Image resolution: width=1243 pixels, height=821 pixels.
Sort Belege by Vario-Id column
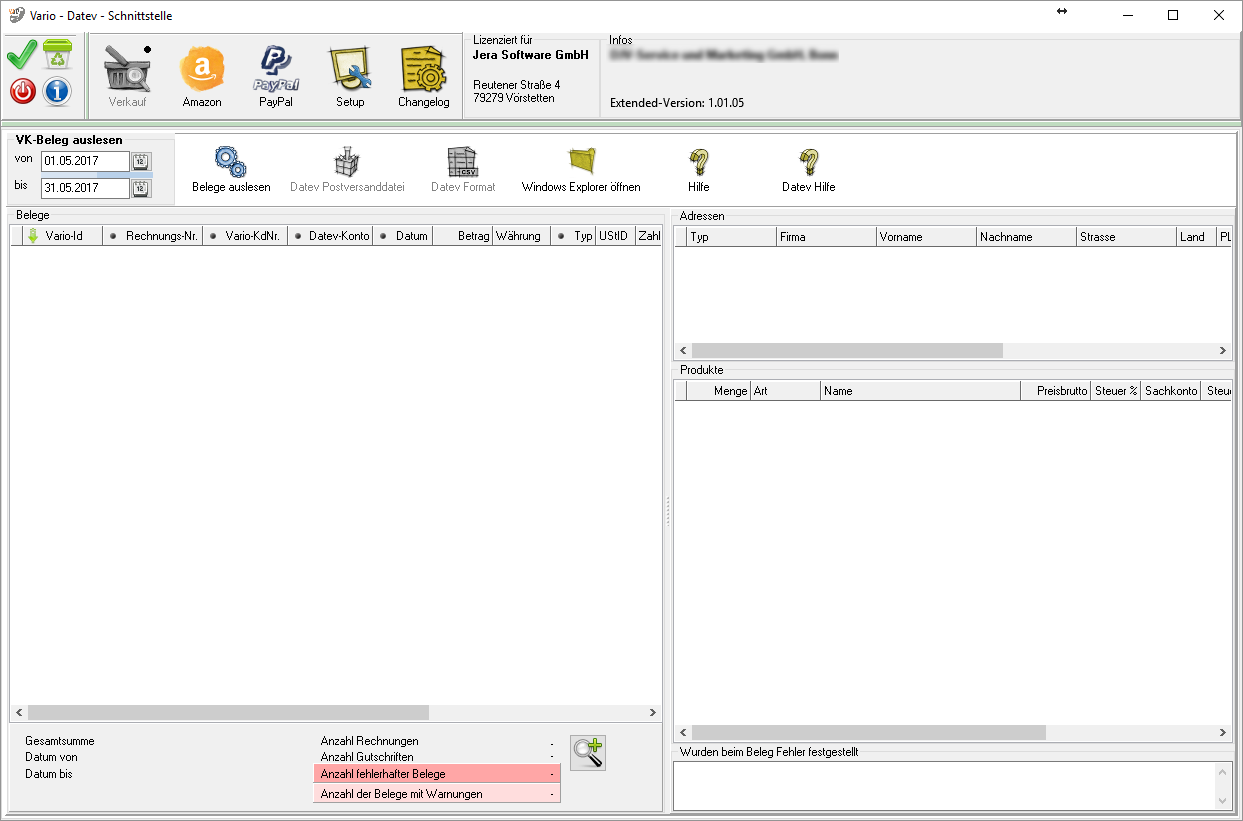pos(64,236)
